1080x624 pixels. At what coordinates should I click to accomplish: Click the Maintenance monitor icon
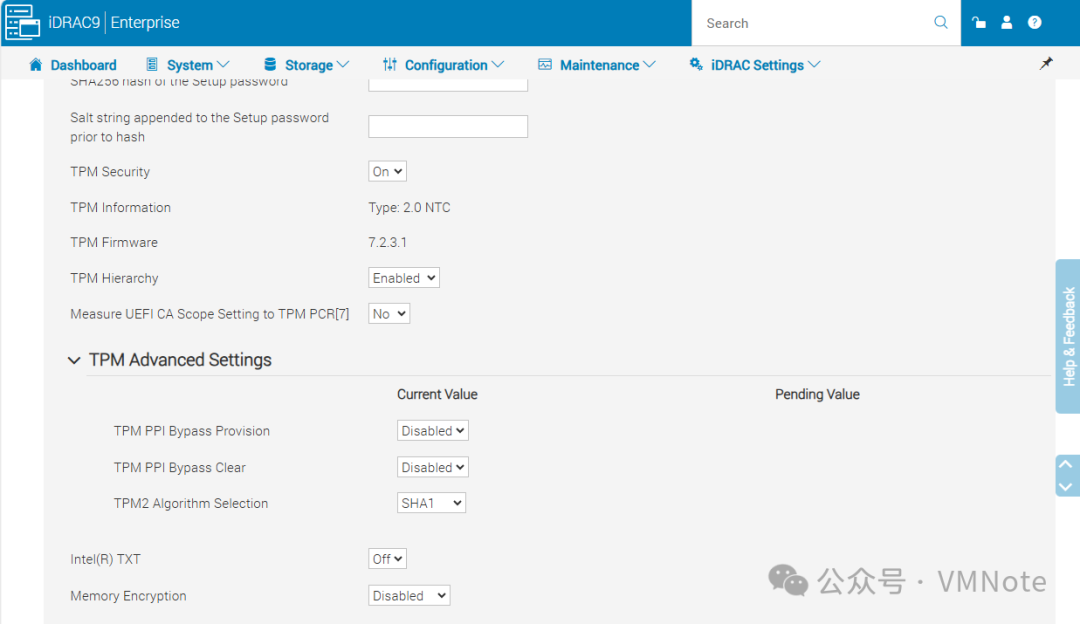pos(545,65)
